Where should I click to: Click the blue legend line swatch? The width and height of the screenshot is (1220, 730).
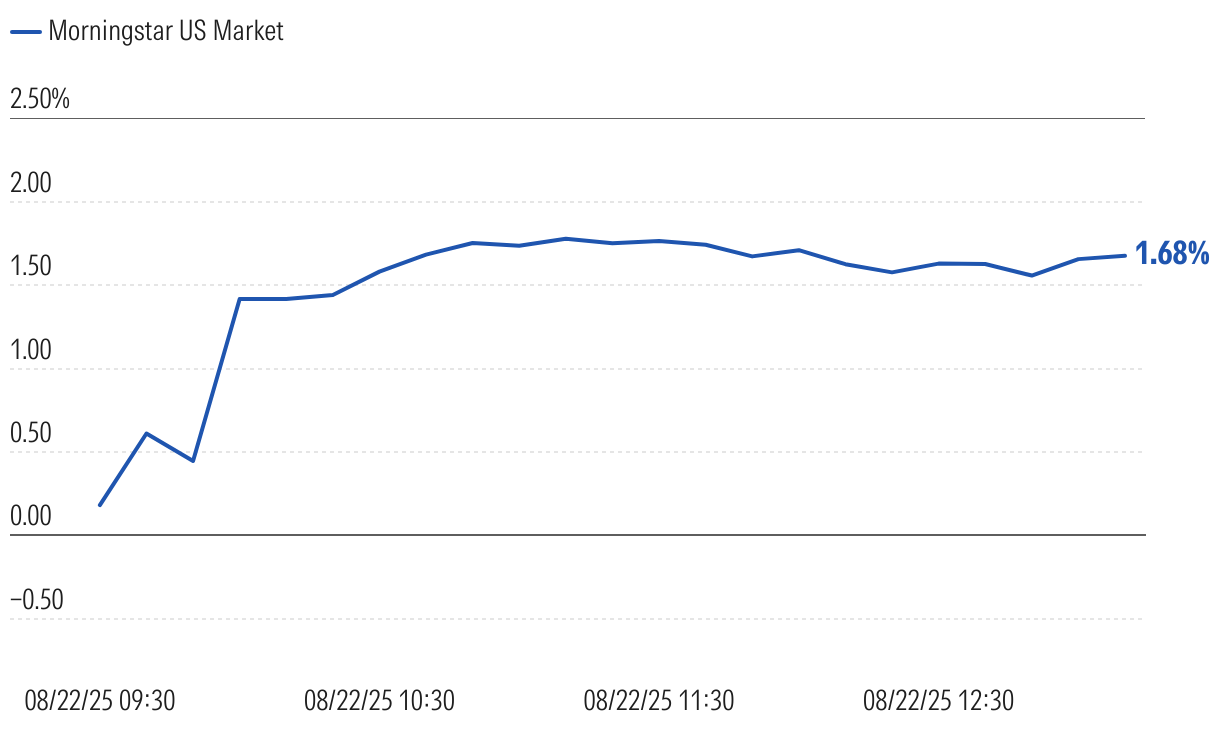(26, 32)
